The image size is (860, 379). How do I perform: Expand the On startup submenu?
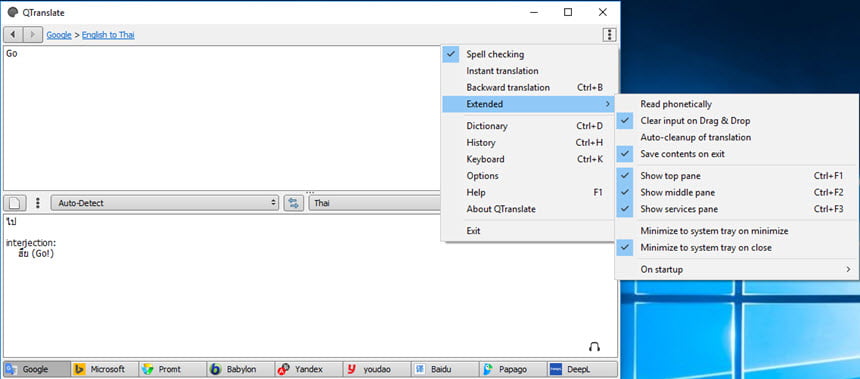737,269
